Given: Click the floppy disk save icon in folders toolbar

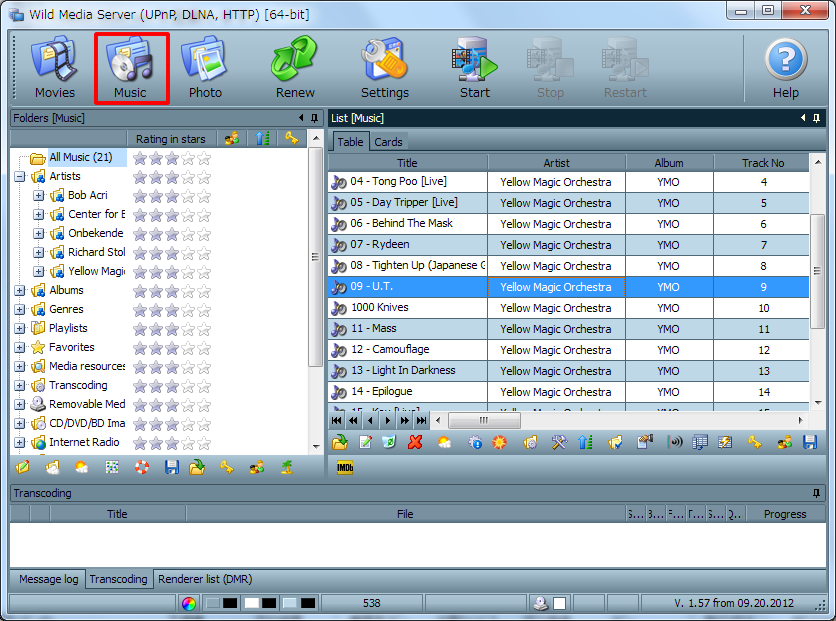Looking at the screenshot, I should [x=172, y=467].
